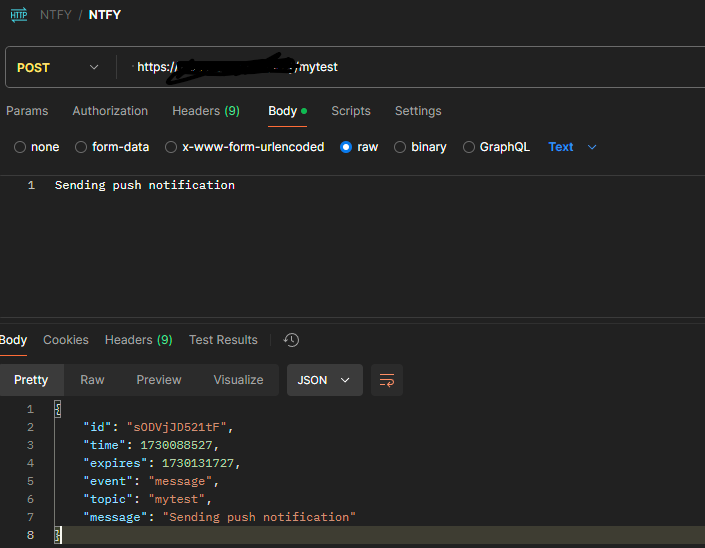Click the HTTP request icon

(x=19, y=15)
